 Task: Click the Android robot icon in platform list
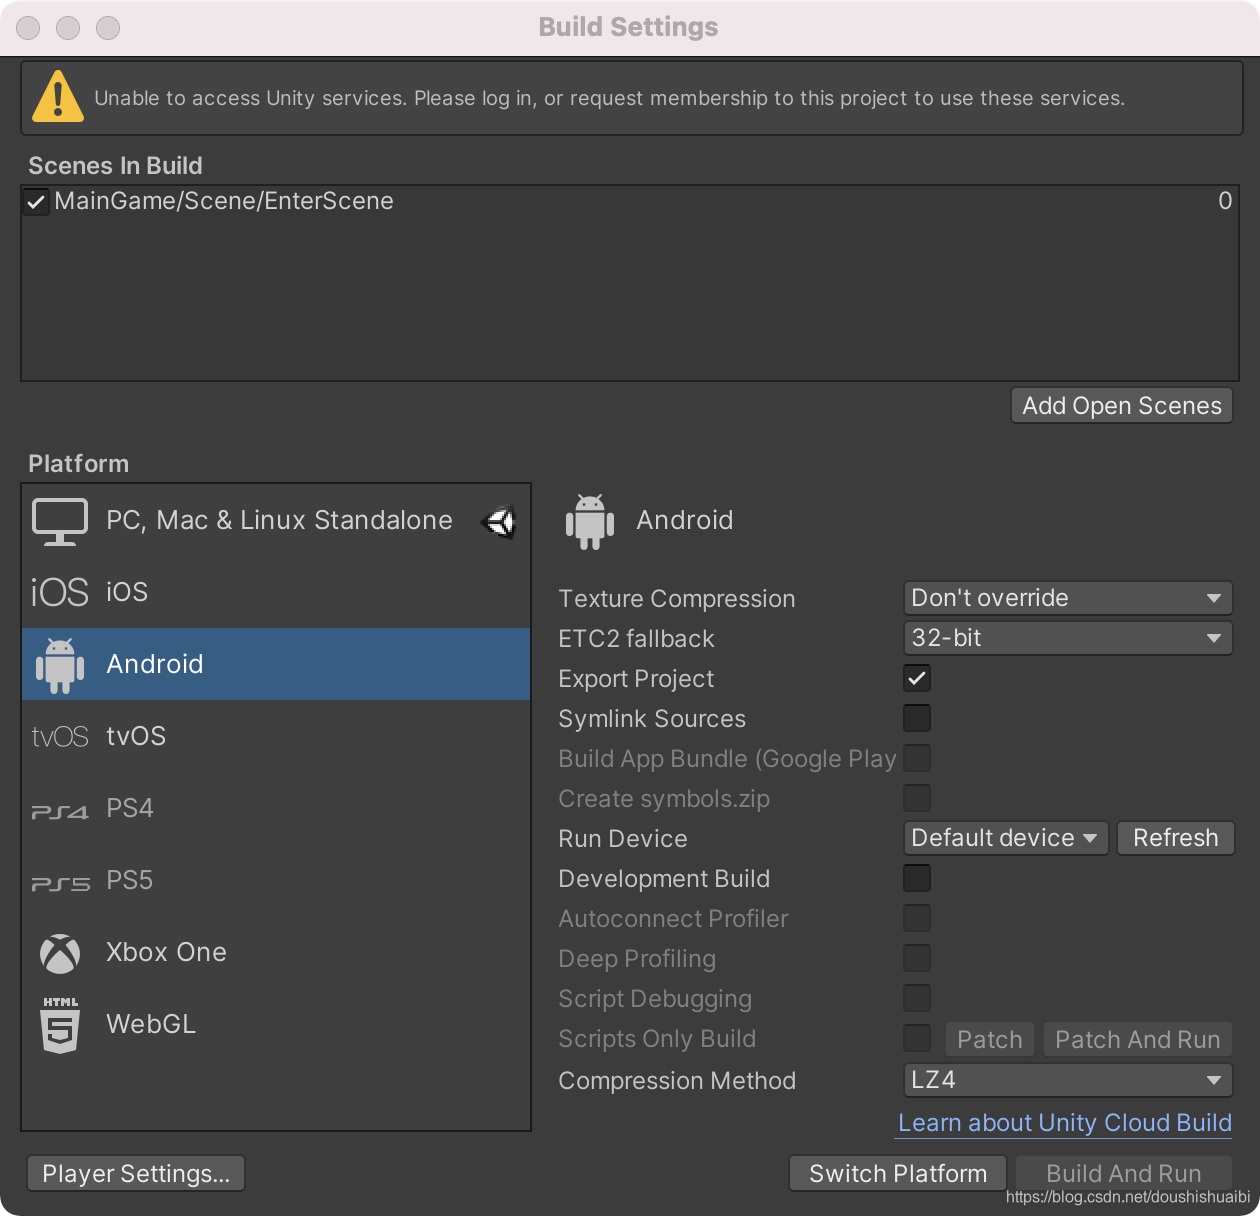(60, 664)
